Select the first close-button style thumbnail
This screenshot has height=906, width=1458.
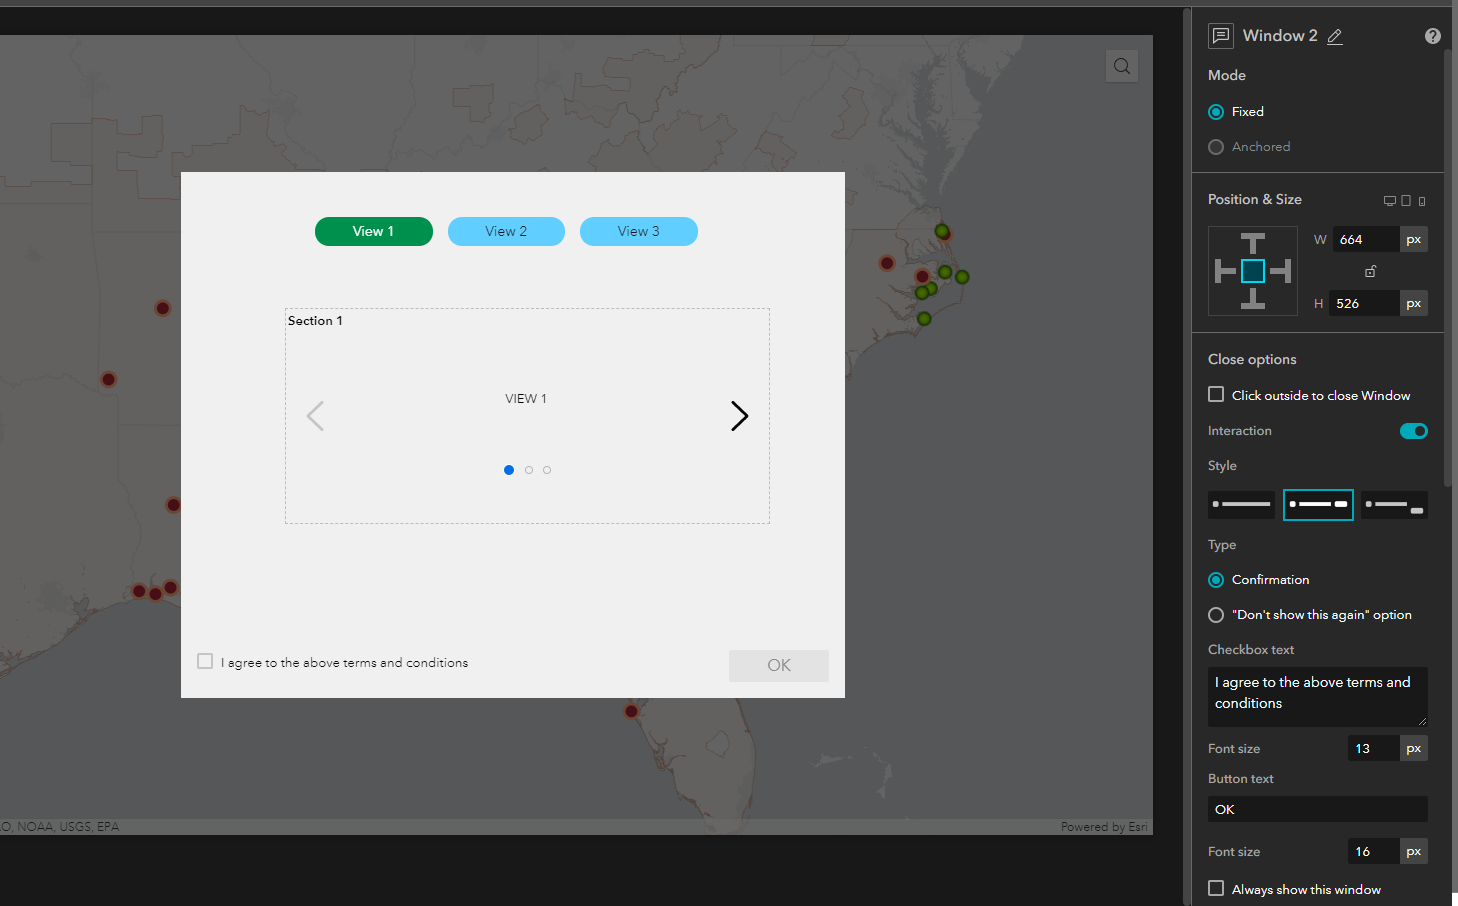click(x=1241, y=505)
